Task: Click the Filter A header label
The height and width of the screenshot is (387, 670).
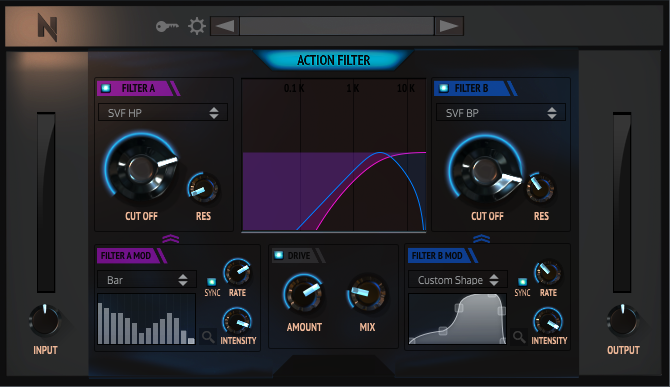Action: tap(138, 88)
